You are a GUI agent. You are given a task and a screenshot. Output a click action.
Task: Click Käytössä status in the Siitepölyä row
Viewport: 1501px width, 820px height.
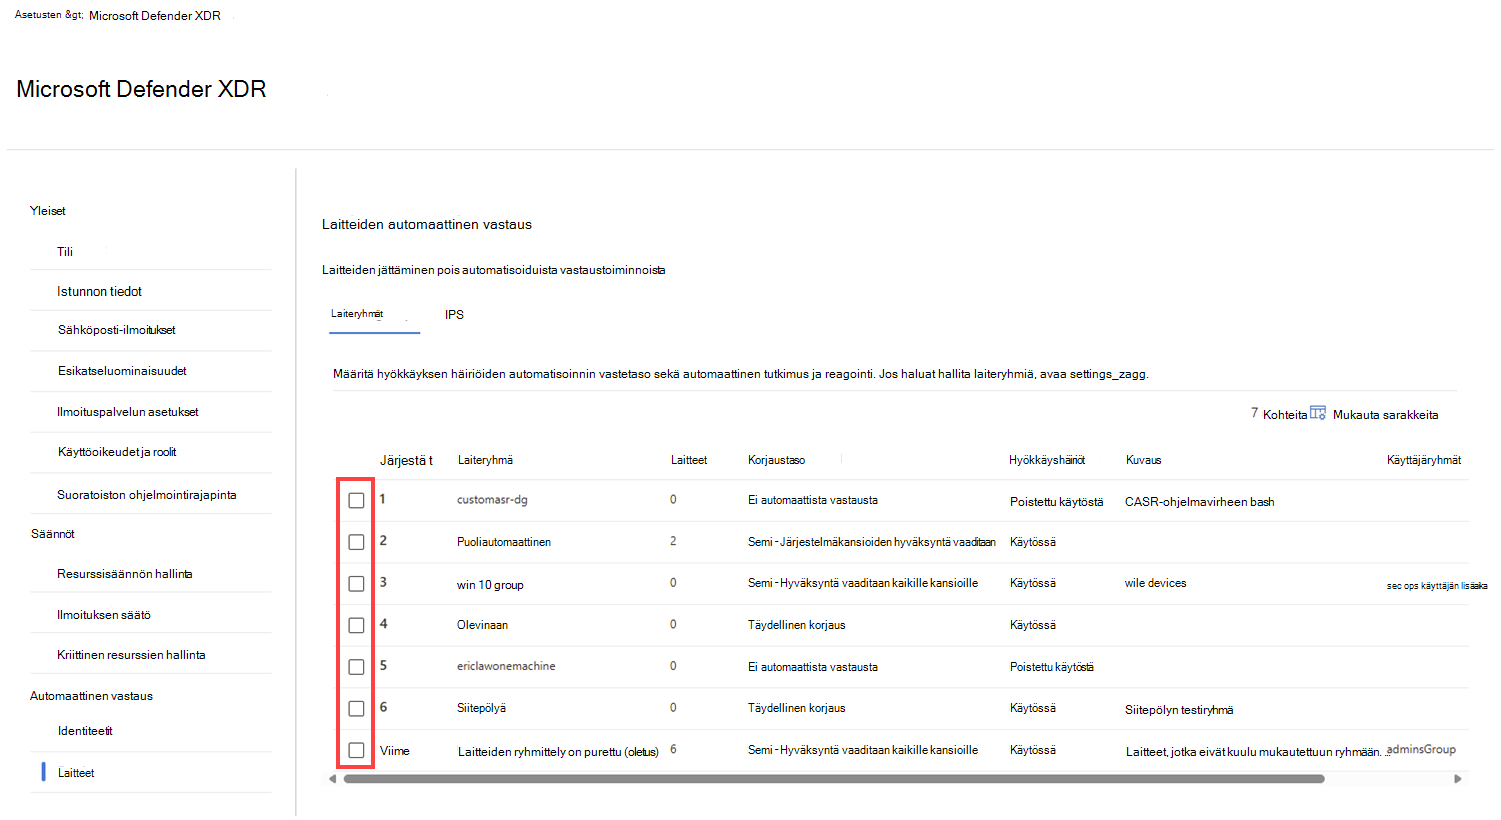[x=1033, y=708]
